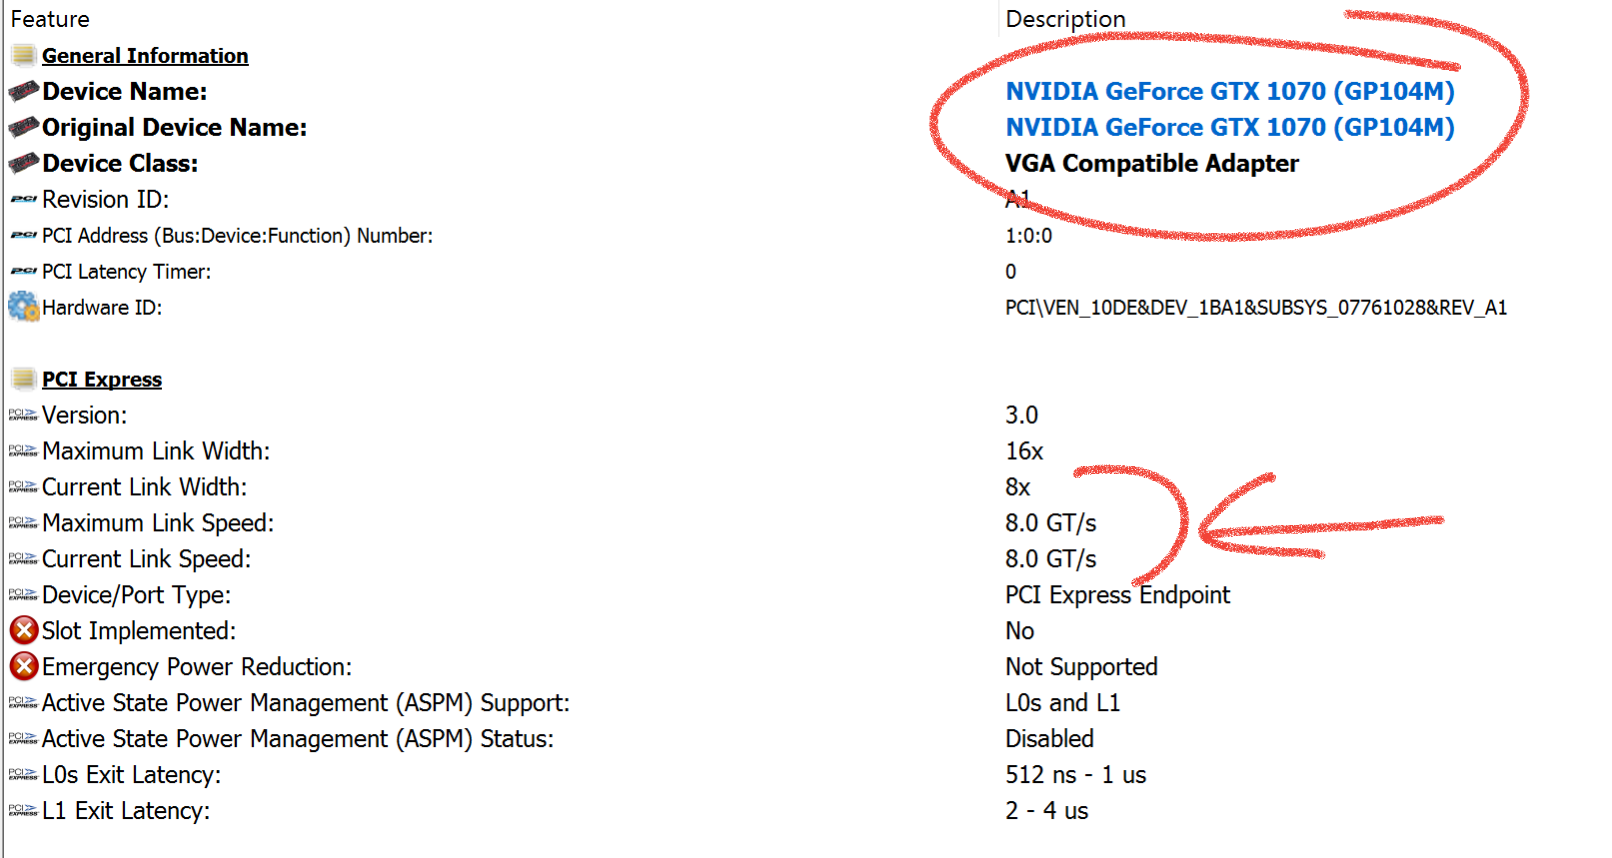Click the PCI icon beside Revision ID
1612x858 pixels.
coord(23,200)
